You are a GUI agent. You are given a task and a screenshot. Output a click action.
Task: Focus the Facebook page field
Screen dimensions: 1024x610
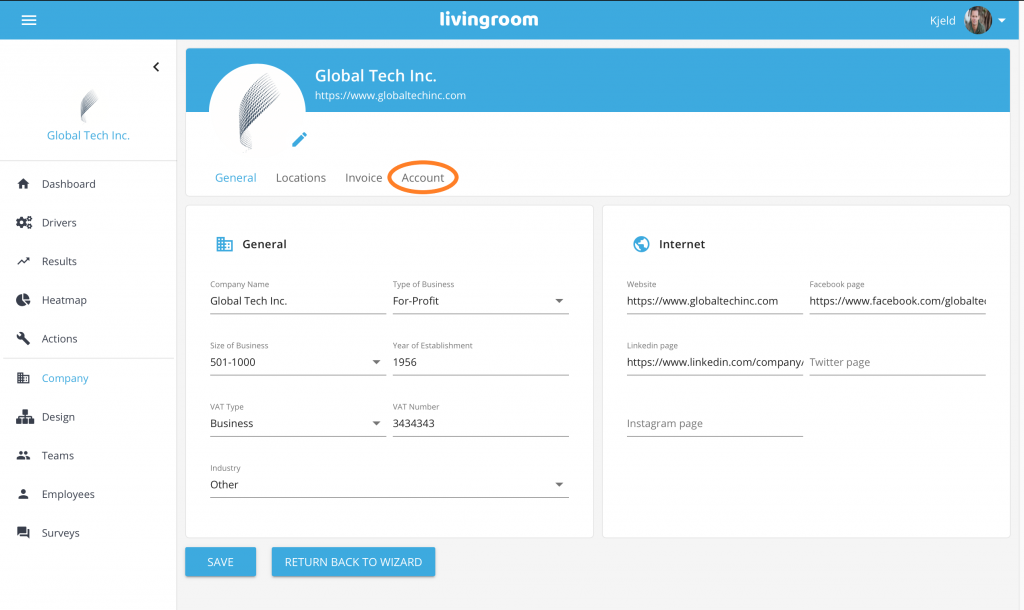click(x=897, y=301)
